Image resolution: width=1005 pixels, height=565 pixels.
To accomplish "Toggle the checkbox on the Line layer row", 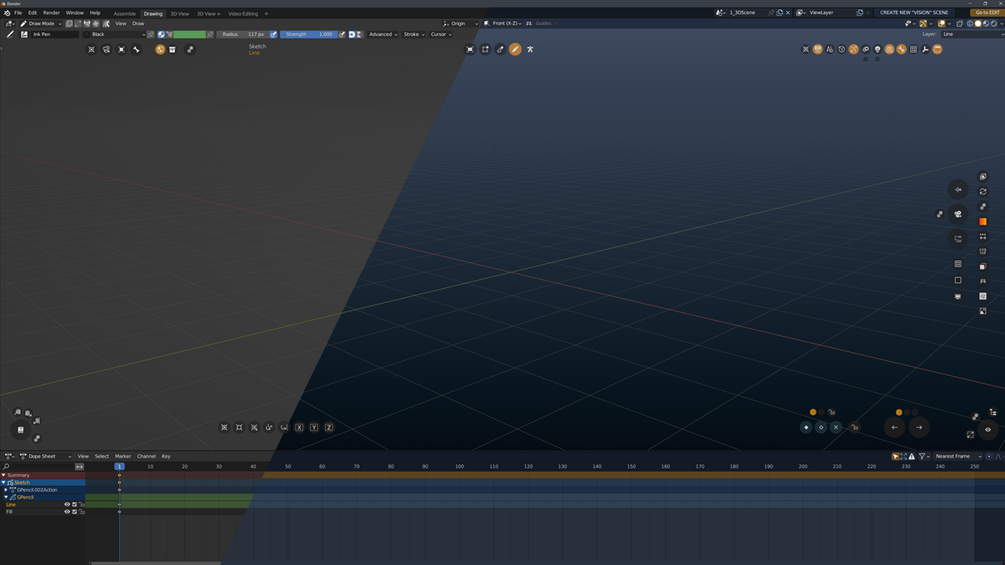I will (74, 505).
